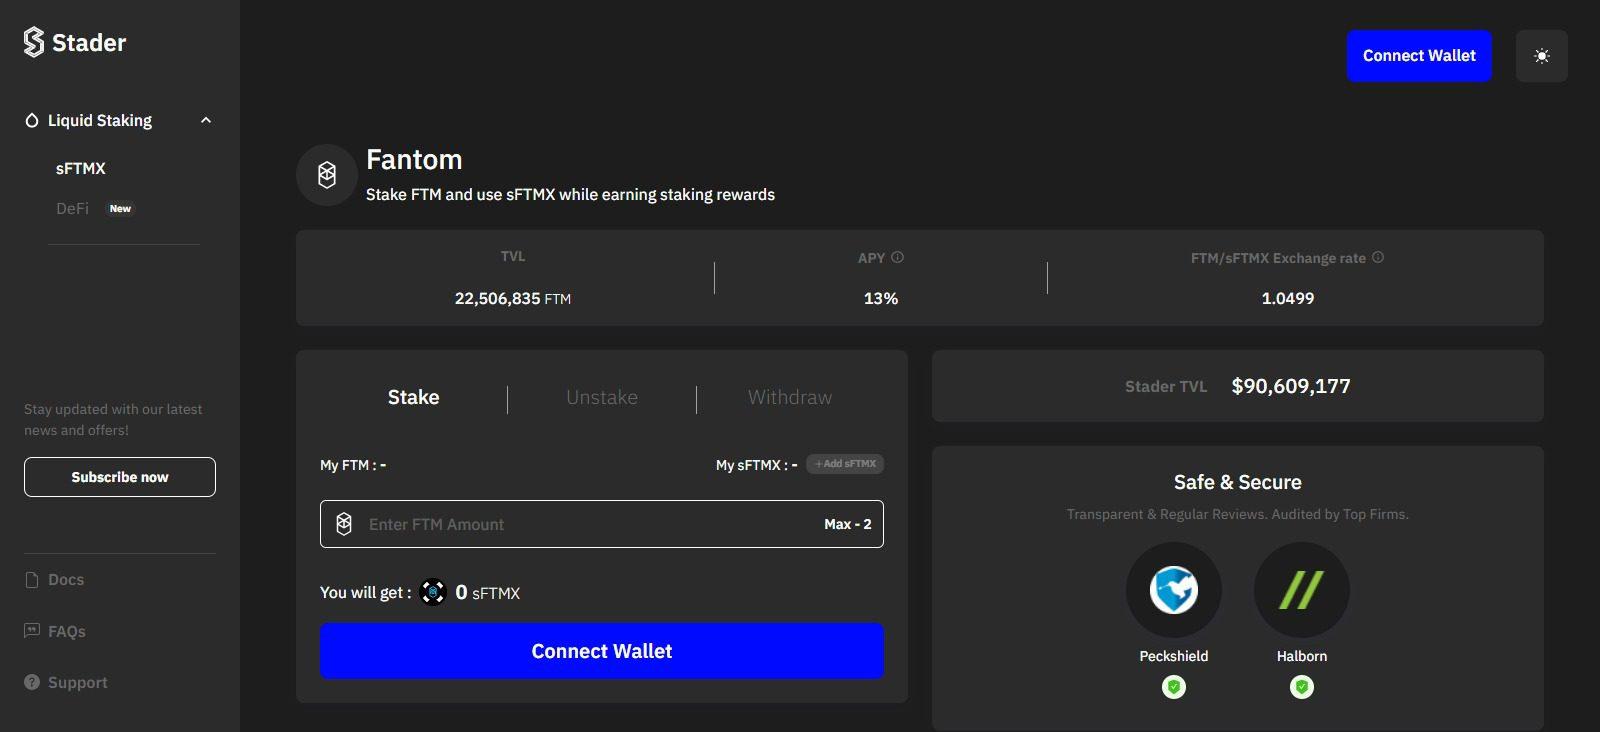This screenshot has height=732, width=1600.
Task: Click the +Add sFTMX button
Action: pos(845,464)
